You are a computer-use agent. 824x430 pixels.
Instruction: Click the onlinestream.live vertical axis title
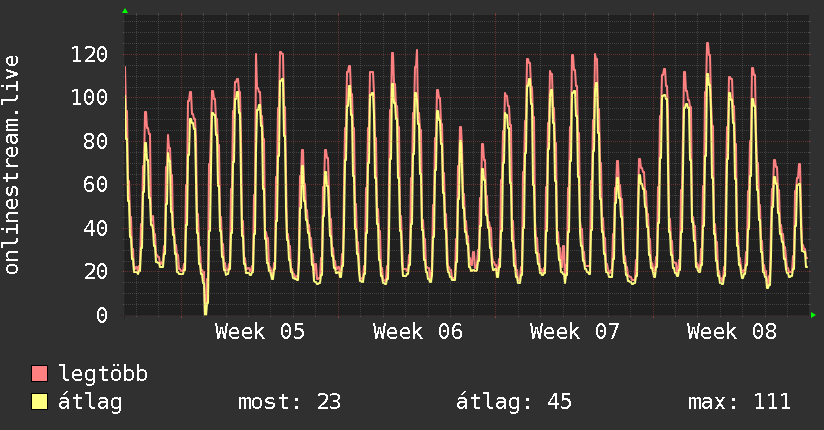[12, 165]
